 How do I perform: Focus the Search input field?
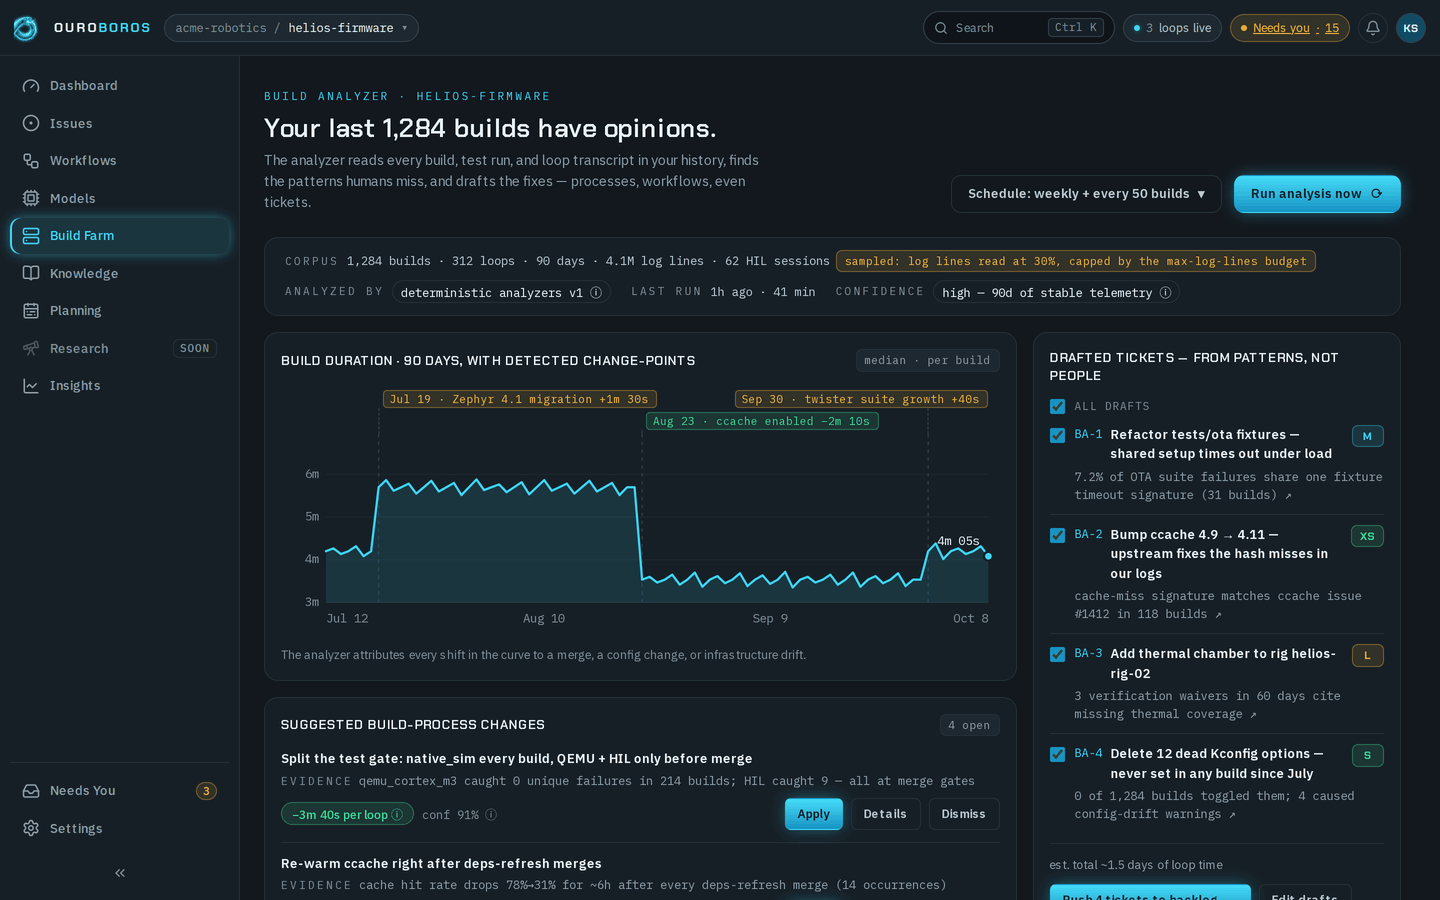(1018, 28)
